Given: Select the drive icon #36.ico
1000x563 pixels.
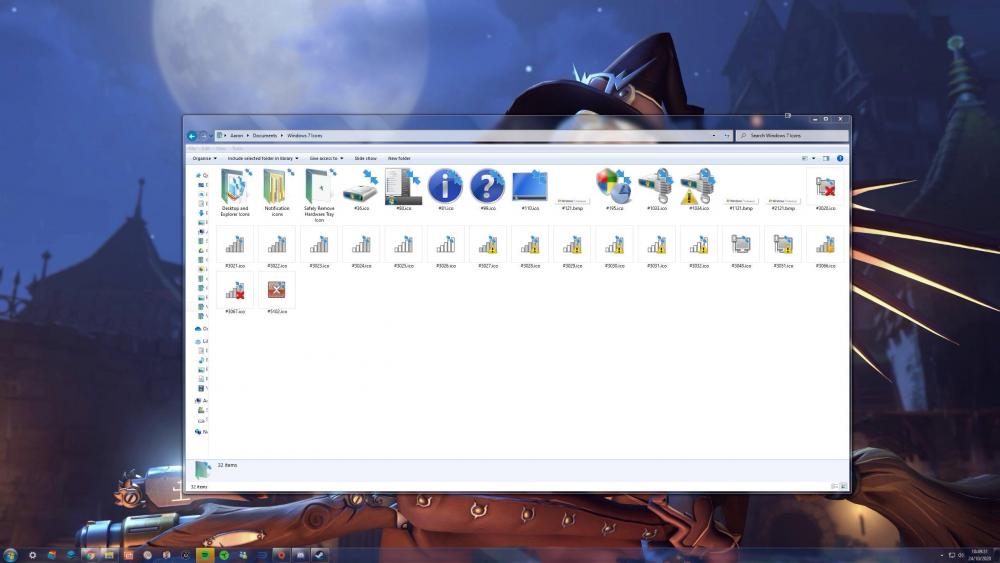Looking at the screenshot, I should [361, 187].
